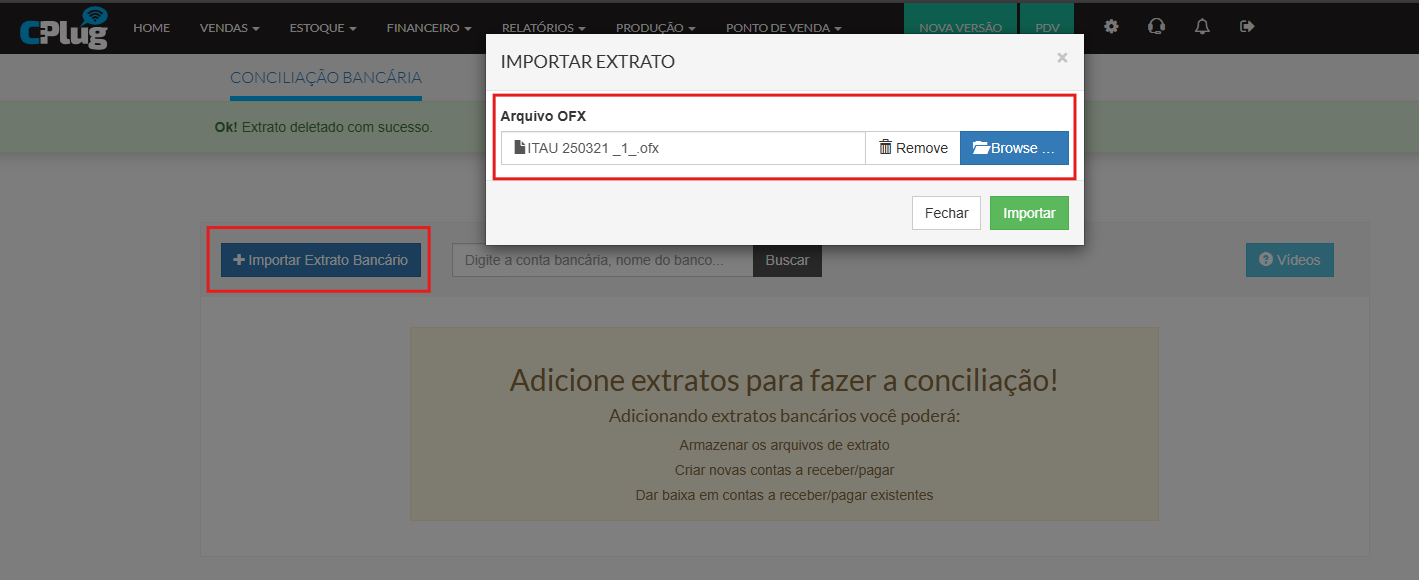1419x580 pixels.
Task: Click the logout arrow icon
Action: (1247, 27)
